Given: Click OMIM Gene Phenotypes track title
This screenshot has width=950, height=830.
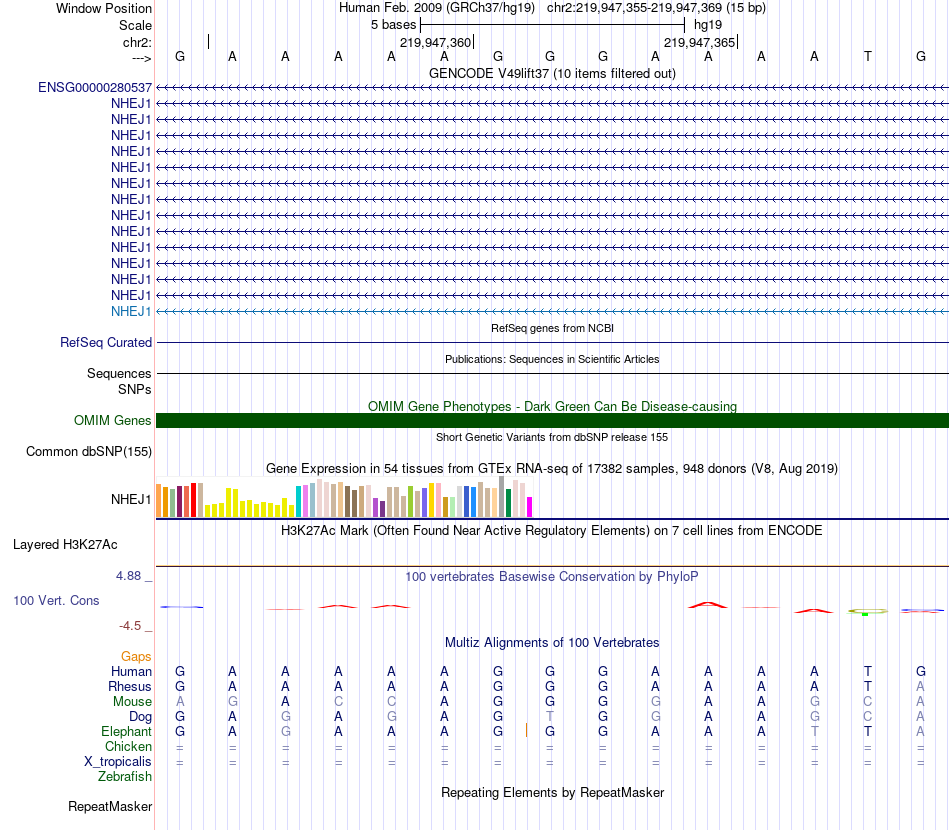Looking at the screenshot, I should pos(552,407).
